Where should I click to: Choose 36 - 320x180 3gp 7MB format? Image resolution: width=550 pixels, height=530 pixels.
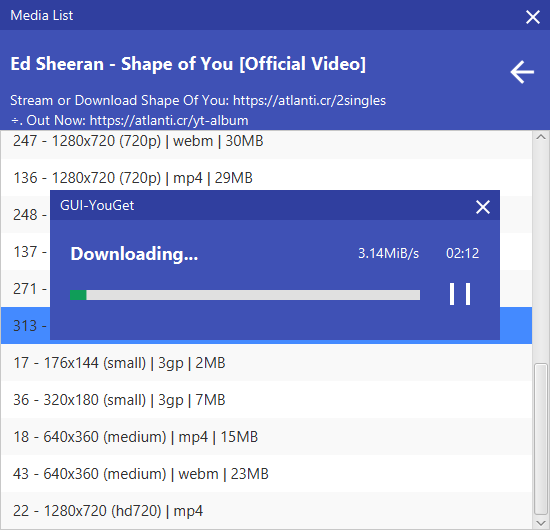tap(266, 400)
